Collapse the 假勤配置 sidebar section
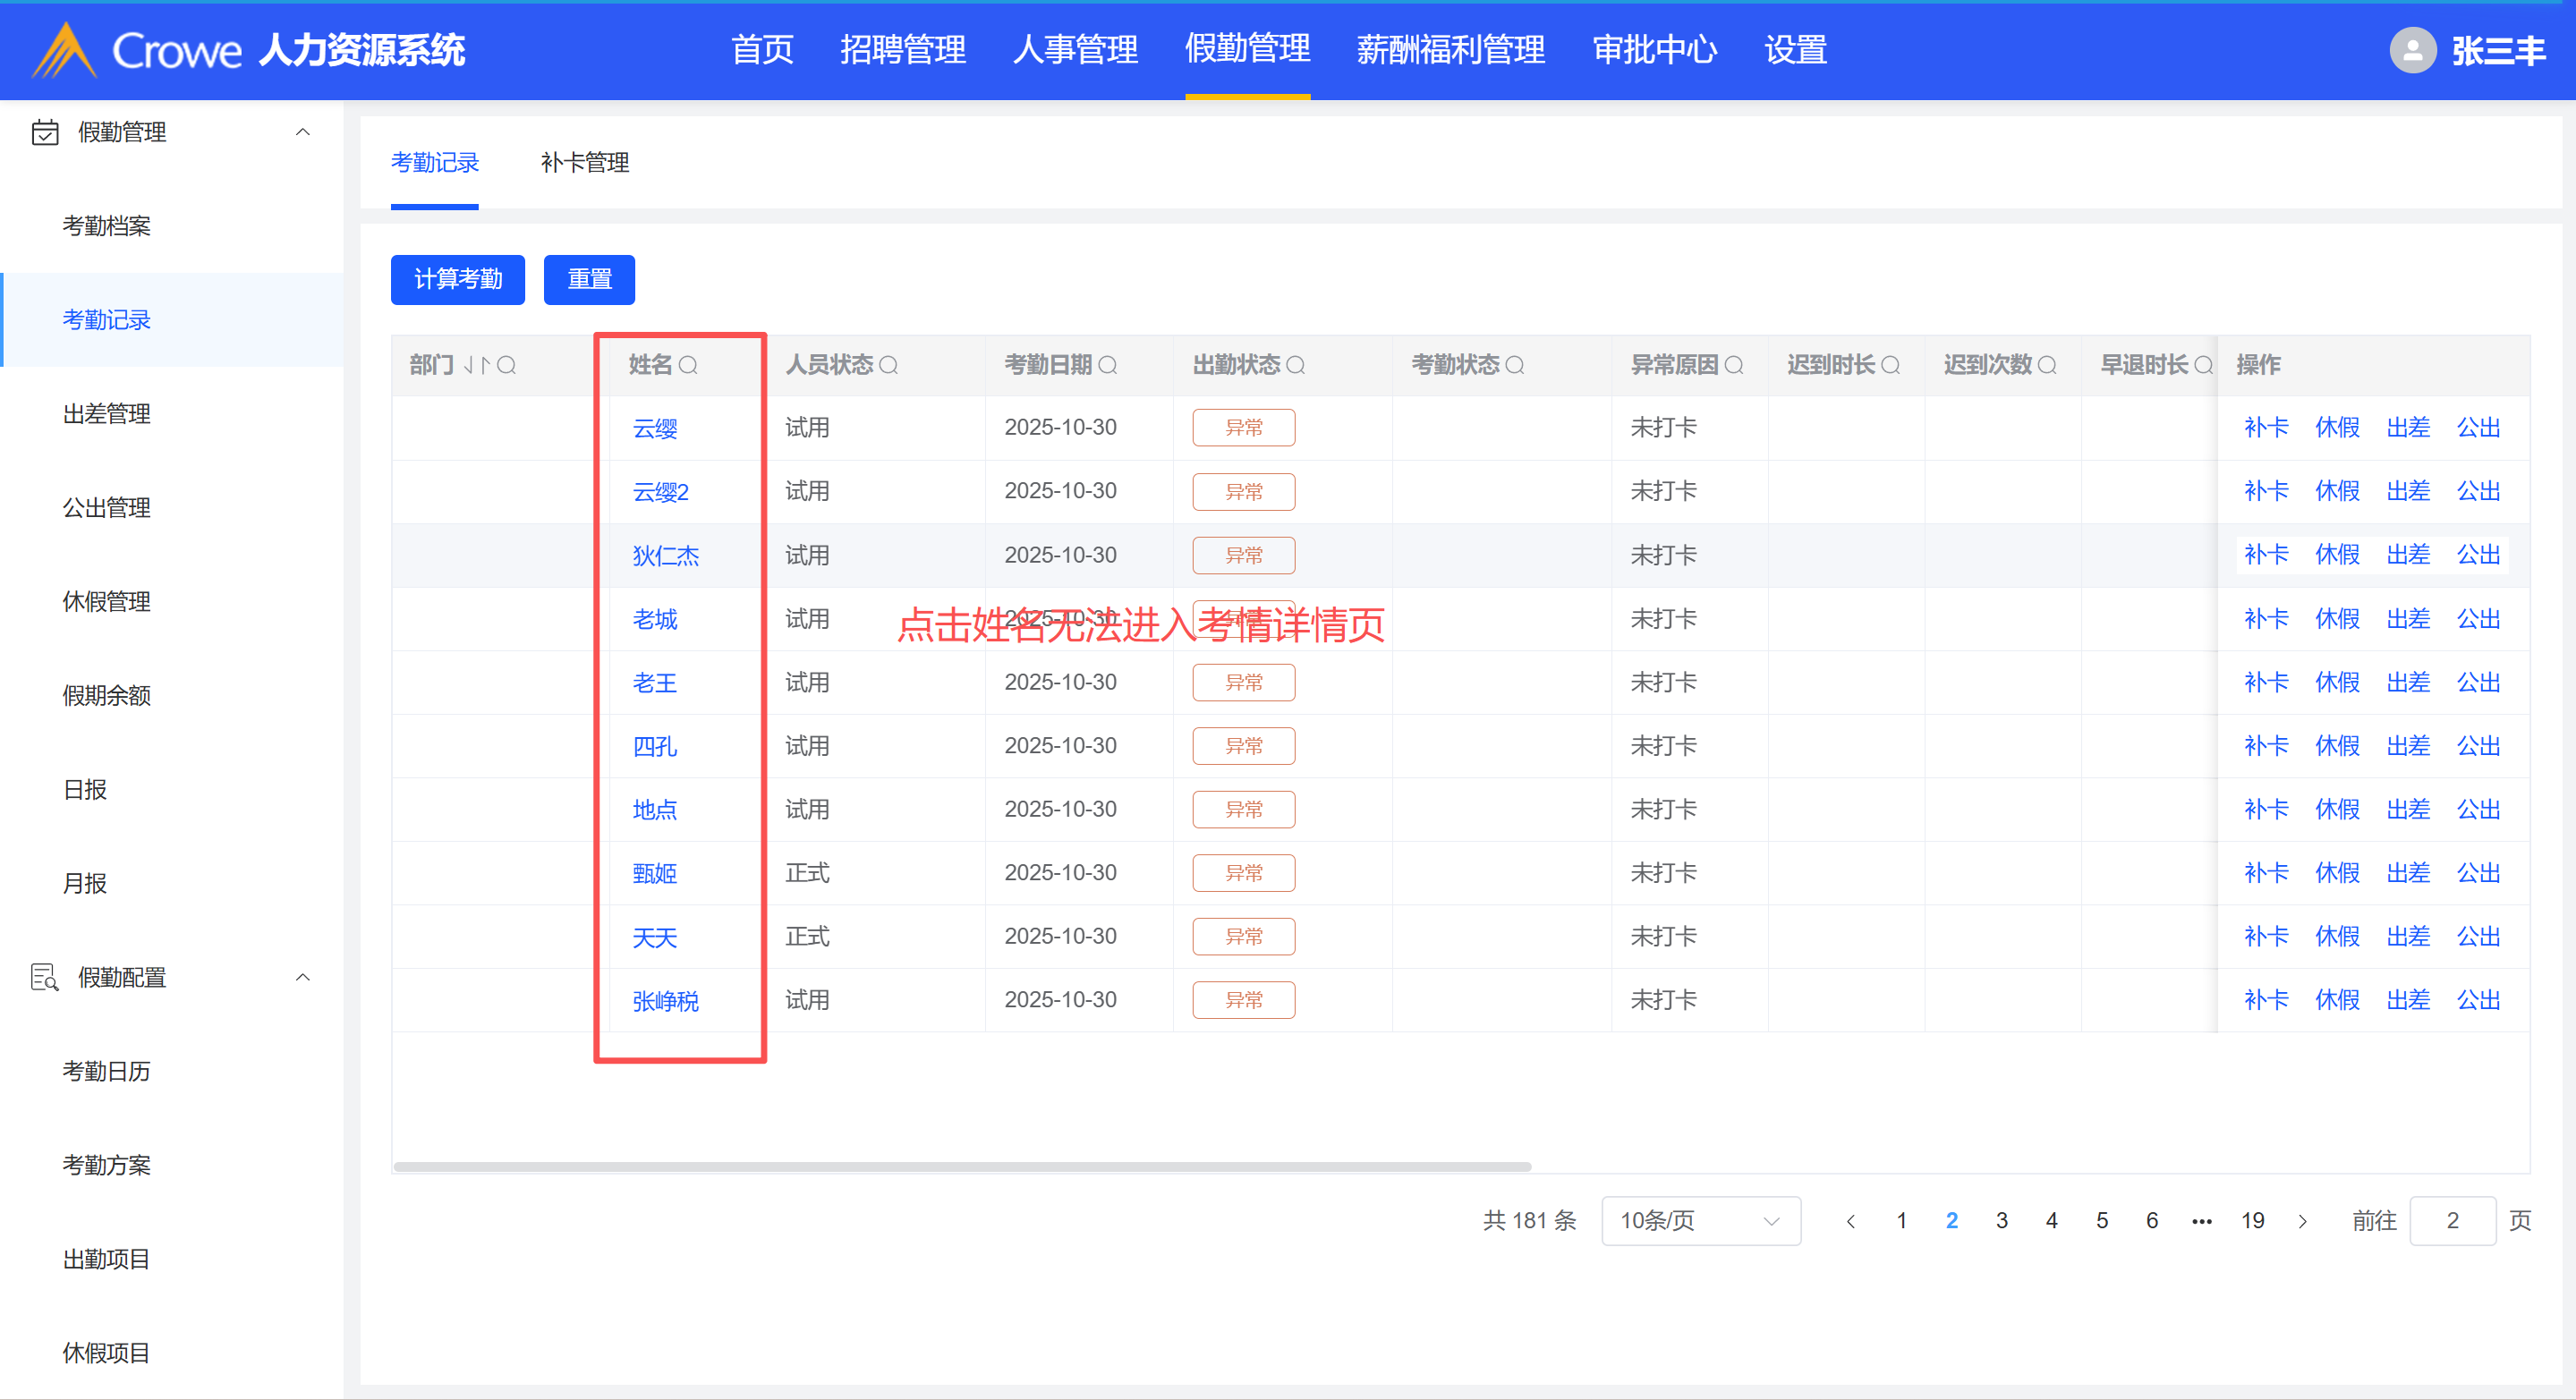2576x1400 pixels. 302,977
